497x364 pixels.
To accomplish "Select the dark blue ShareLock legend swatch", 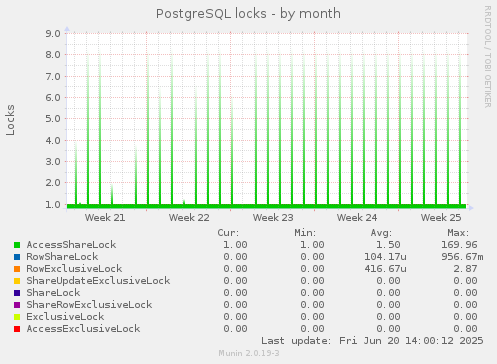I will pos(17,293).
